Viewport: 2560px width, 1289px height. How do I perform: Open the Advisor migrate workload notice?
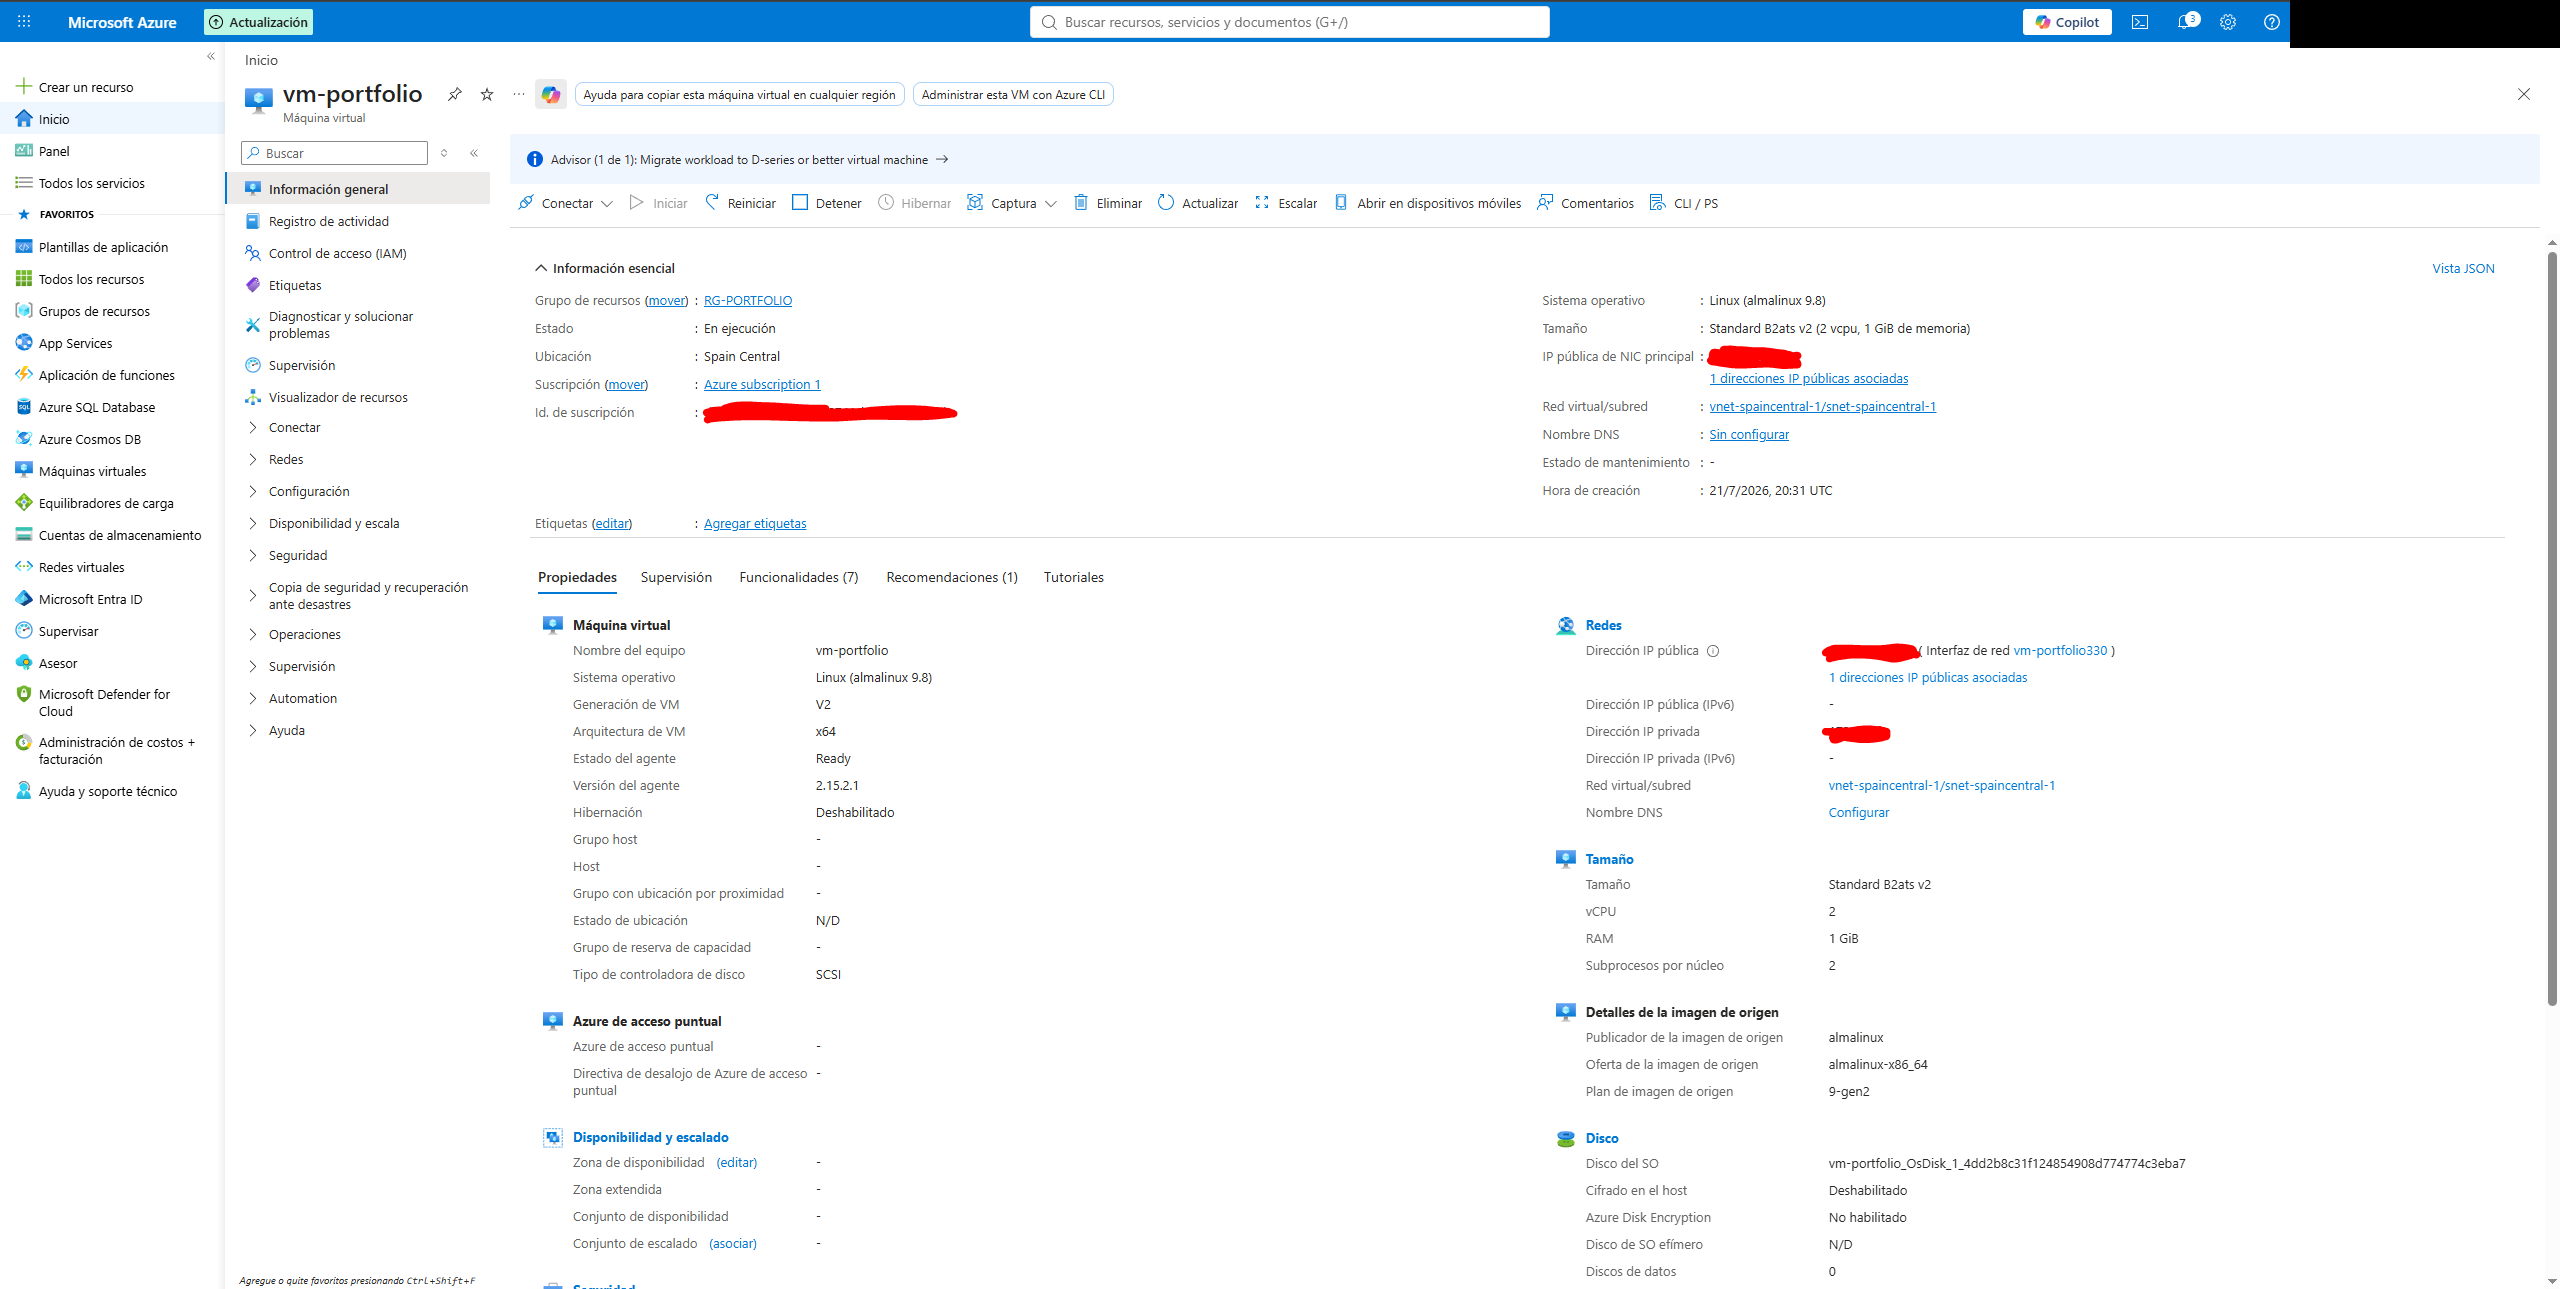tap(749, 159)
